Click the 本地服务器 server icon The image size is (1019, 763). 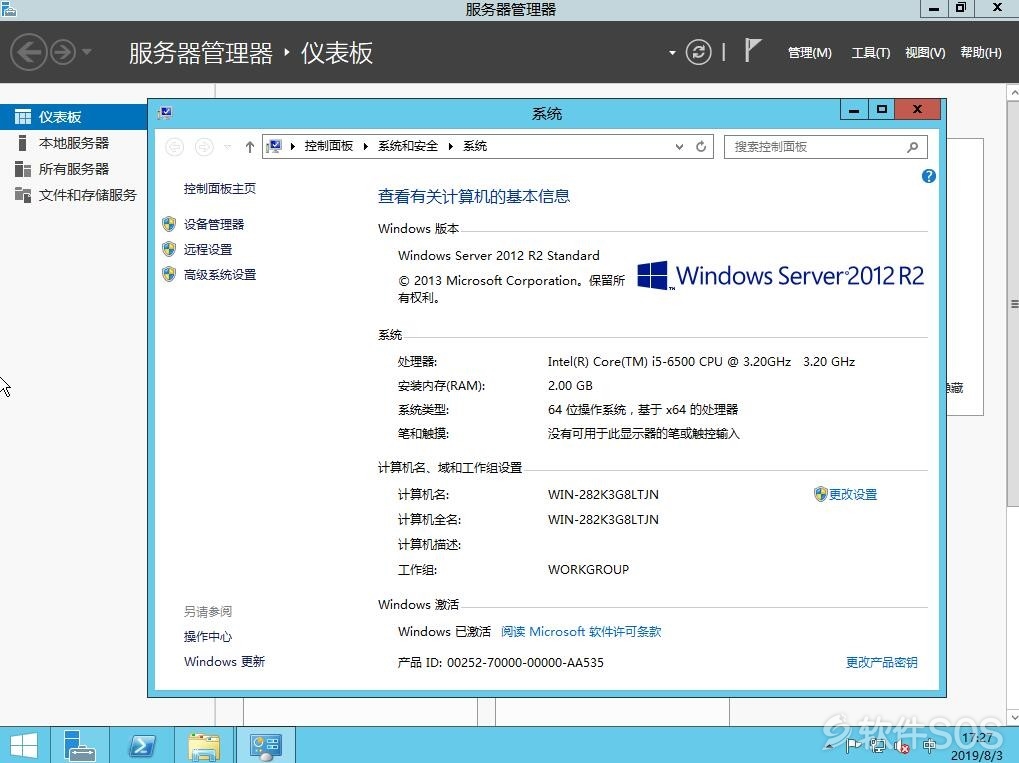point(23,143)
